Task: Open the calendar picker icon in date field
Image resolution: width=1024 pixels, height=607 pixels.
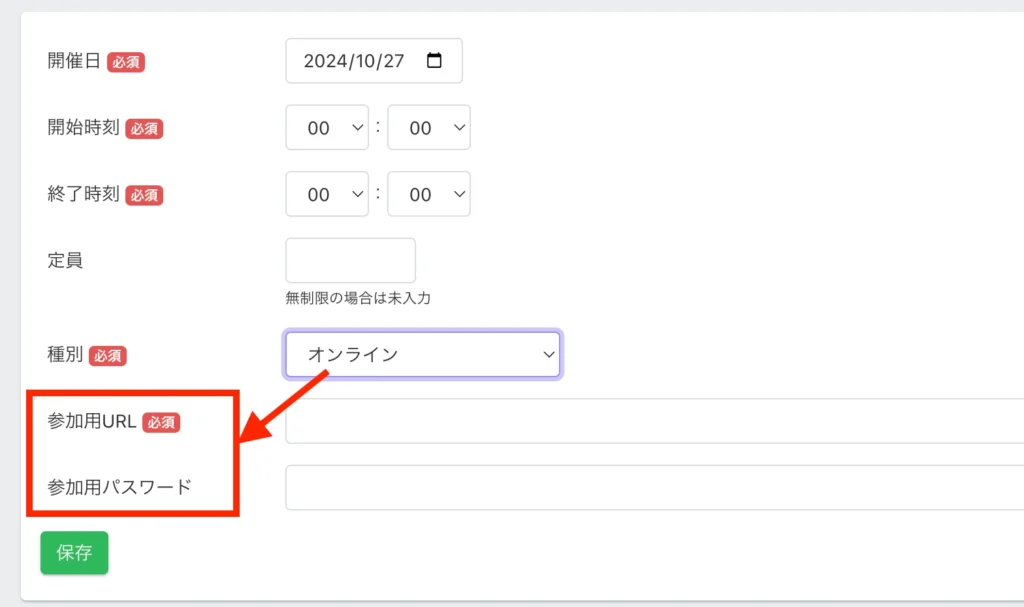Action: (434, 60)
